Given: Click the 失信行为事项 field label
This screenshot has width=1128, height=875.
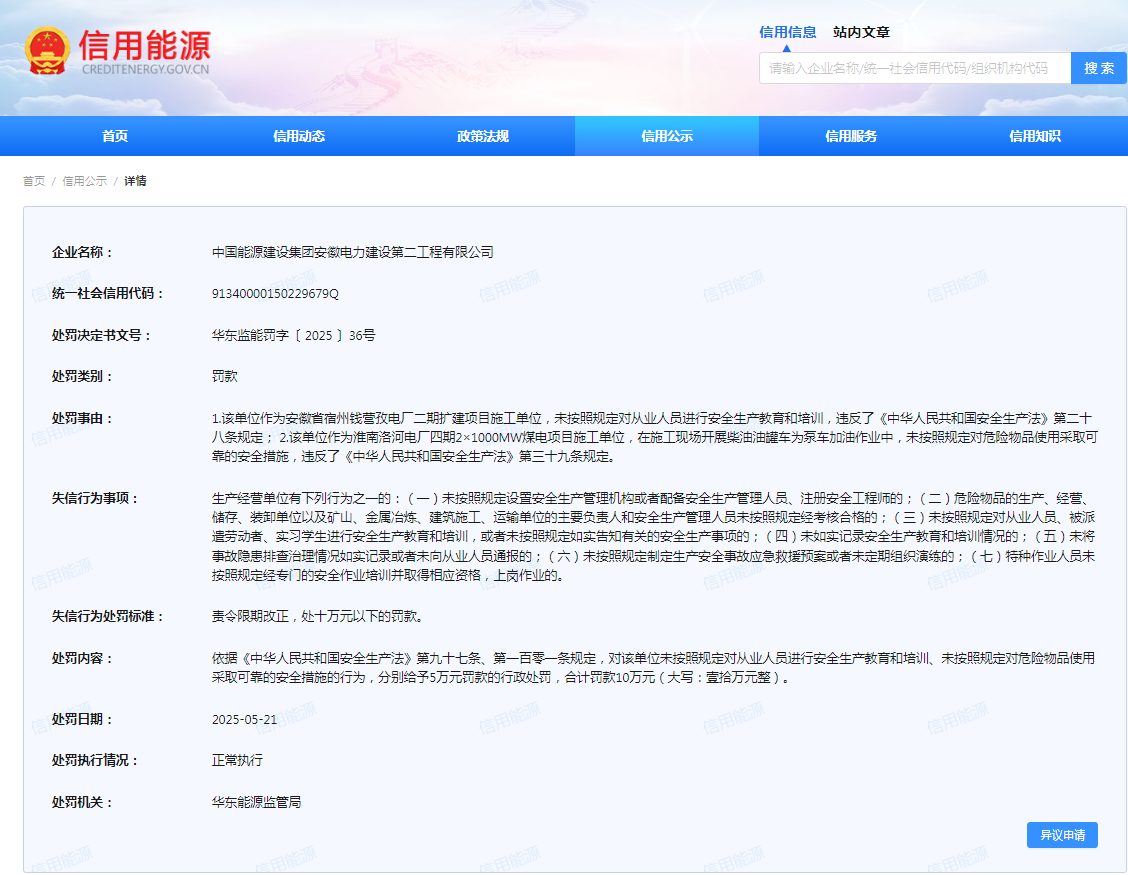Looking at the screenshot, I should point(95,499).
